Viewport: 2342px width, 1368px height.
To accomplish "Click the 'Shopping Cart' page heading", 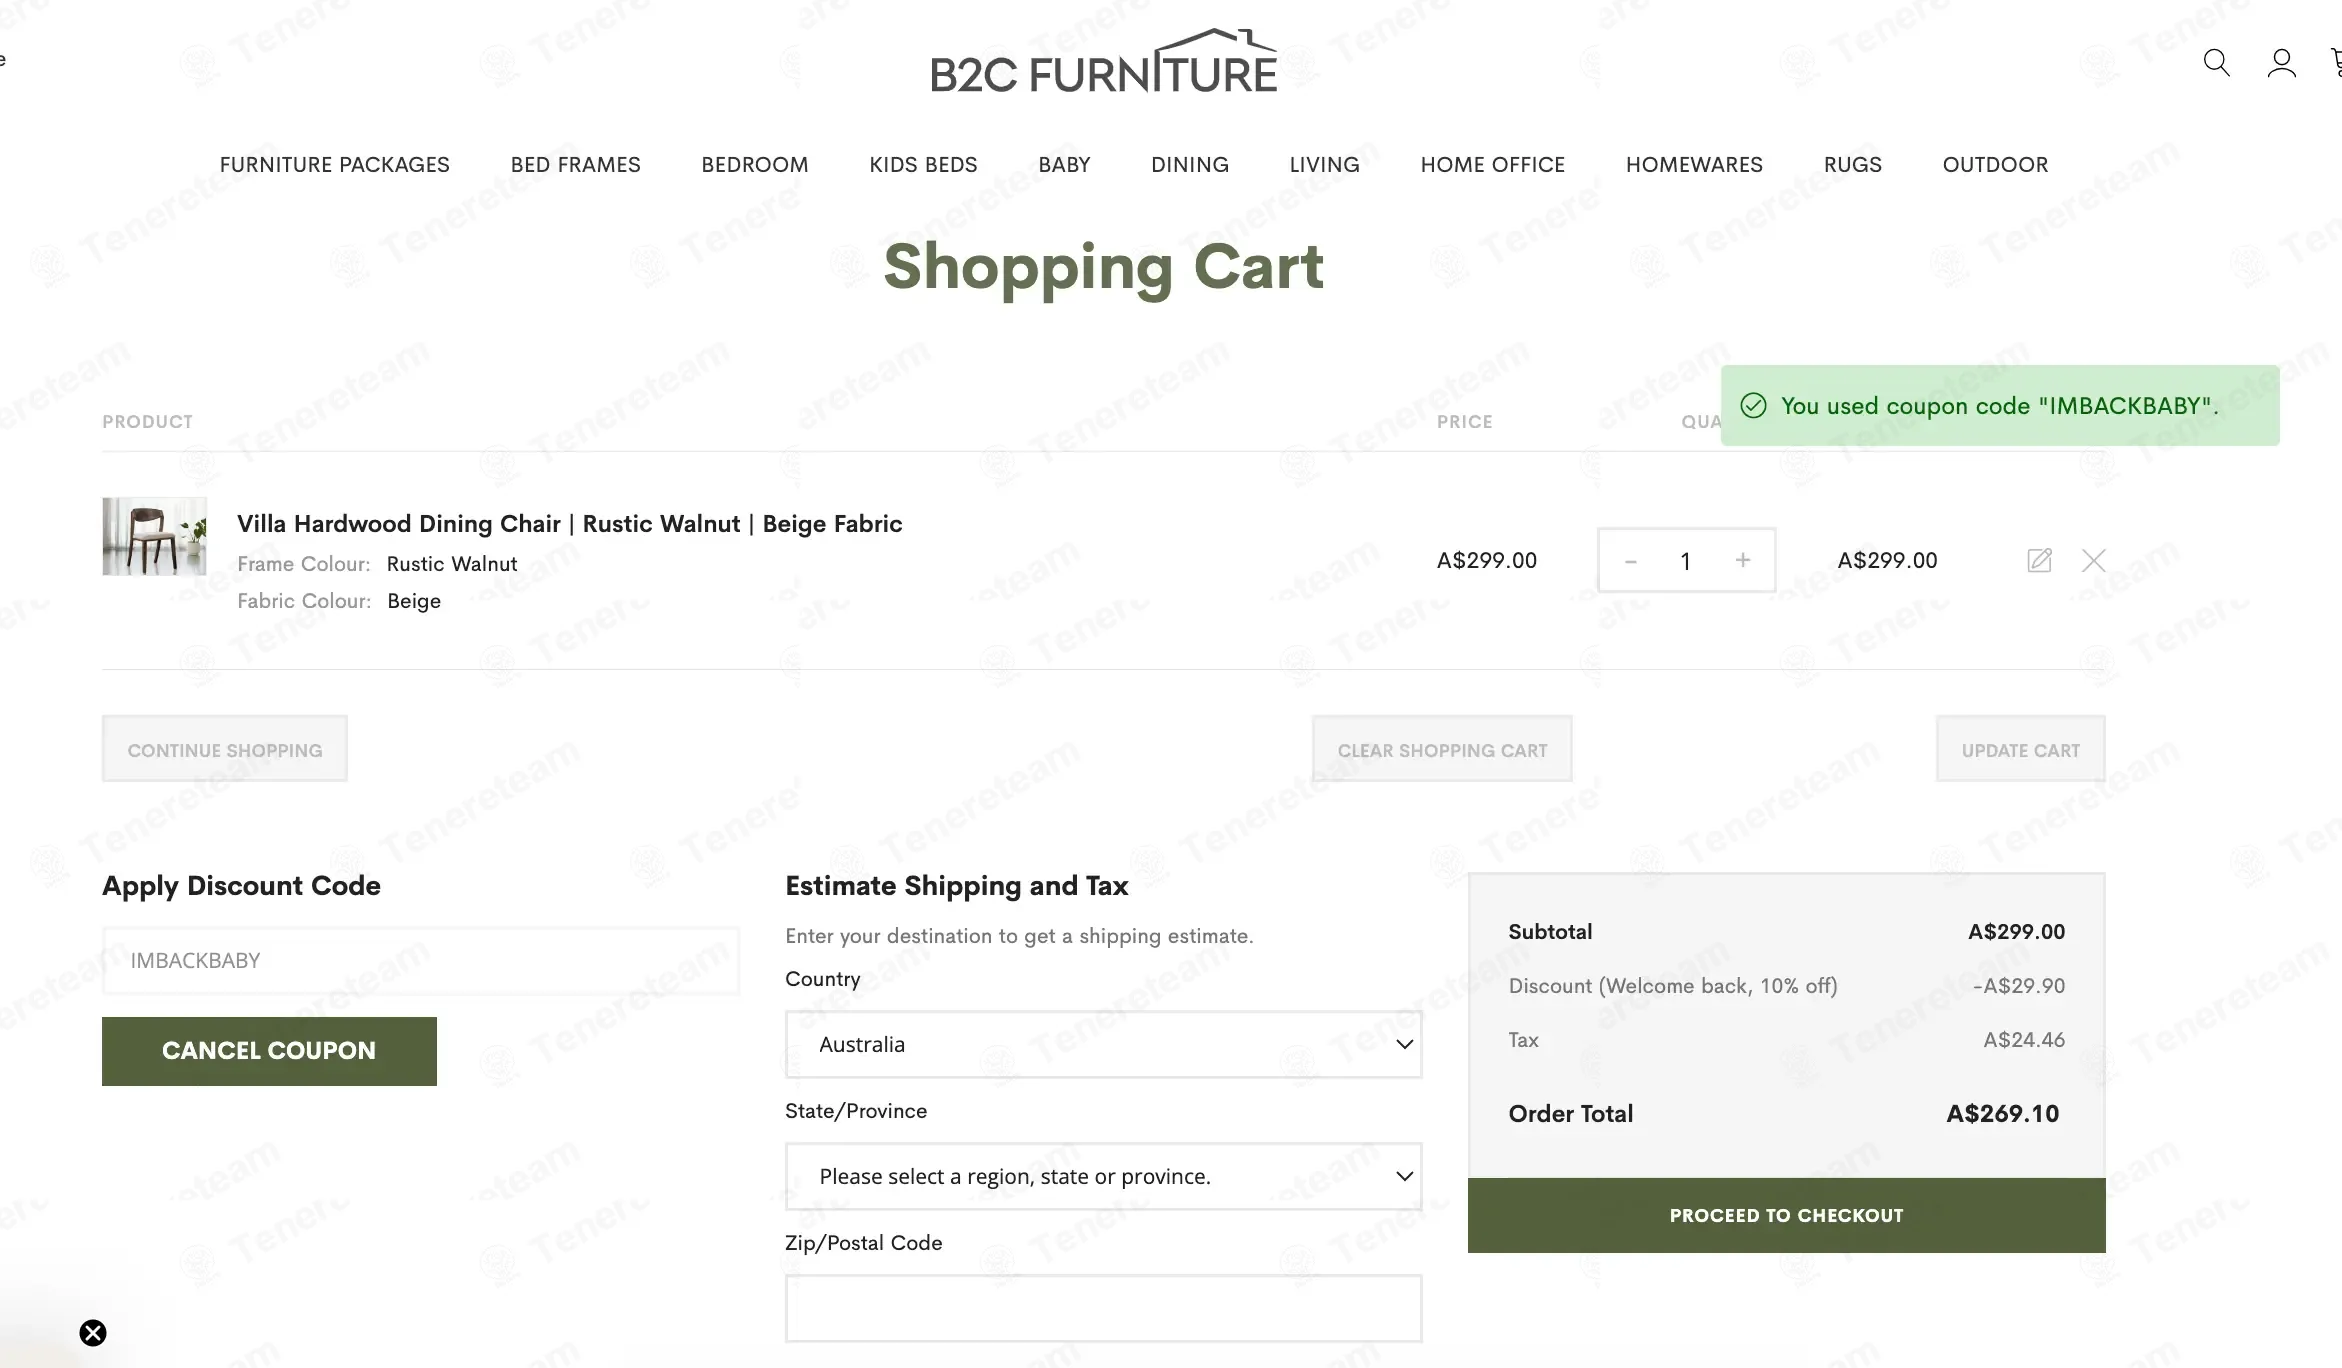I will 1104,267.
